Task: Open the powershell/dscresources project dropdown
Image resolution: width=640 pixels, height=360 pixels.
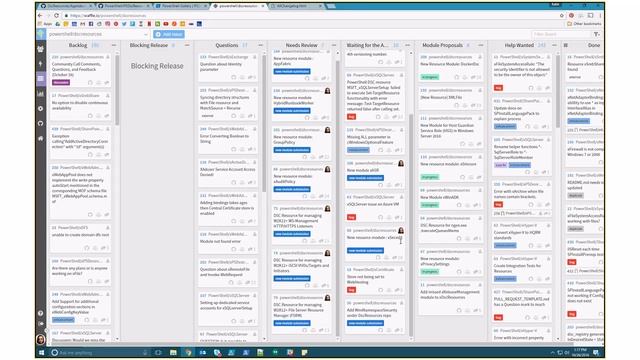Action: pyautogui.click(x=98, y=34)
